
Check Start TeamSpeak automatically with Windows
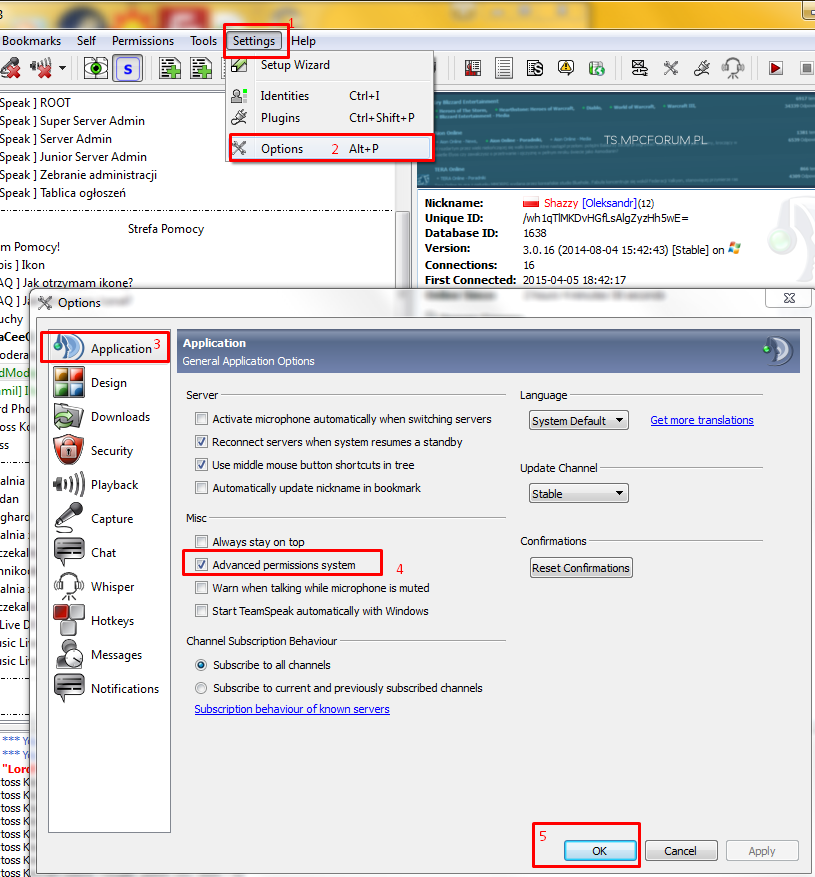[201, 611]
